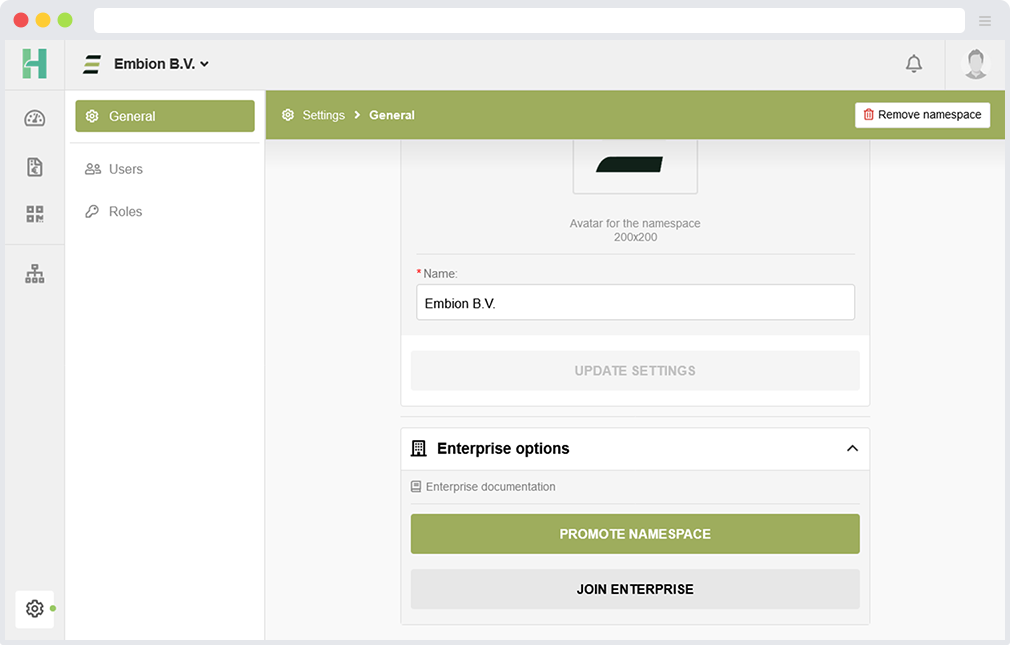The width and height of the screenshot is (1010, 645).
Task: Click the namespace avatar thumbnail
Action: coord(635,165)
